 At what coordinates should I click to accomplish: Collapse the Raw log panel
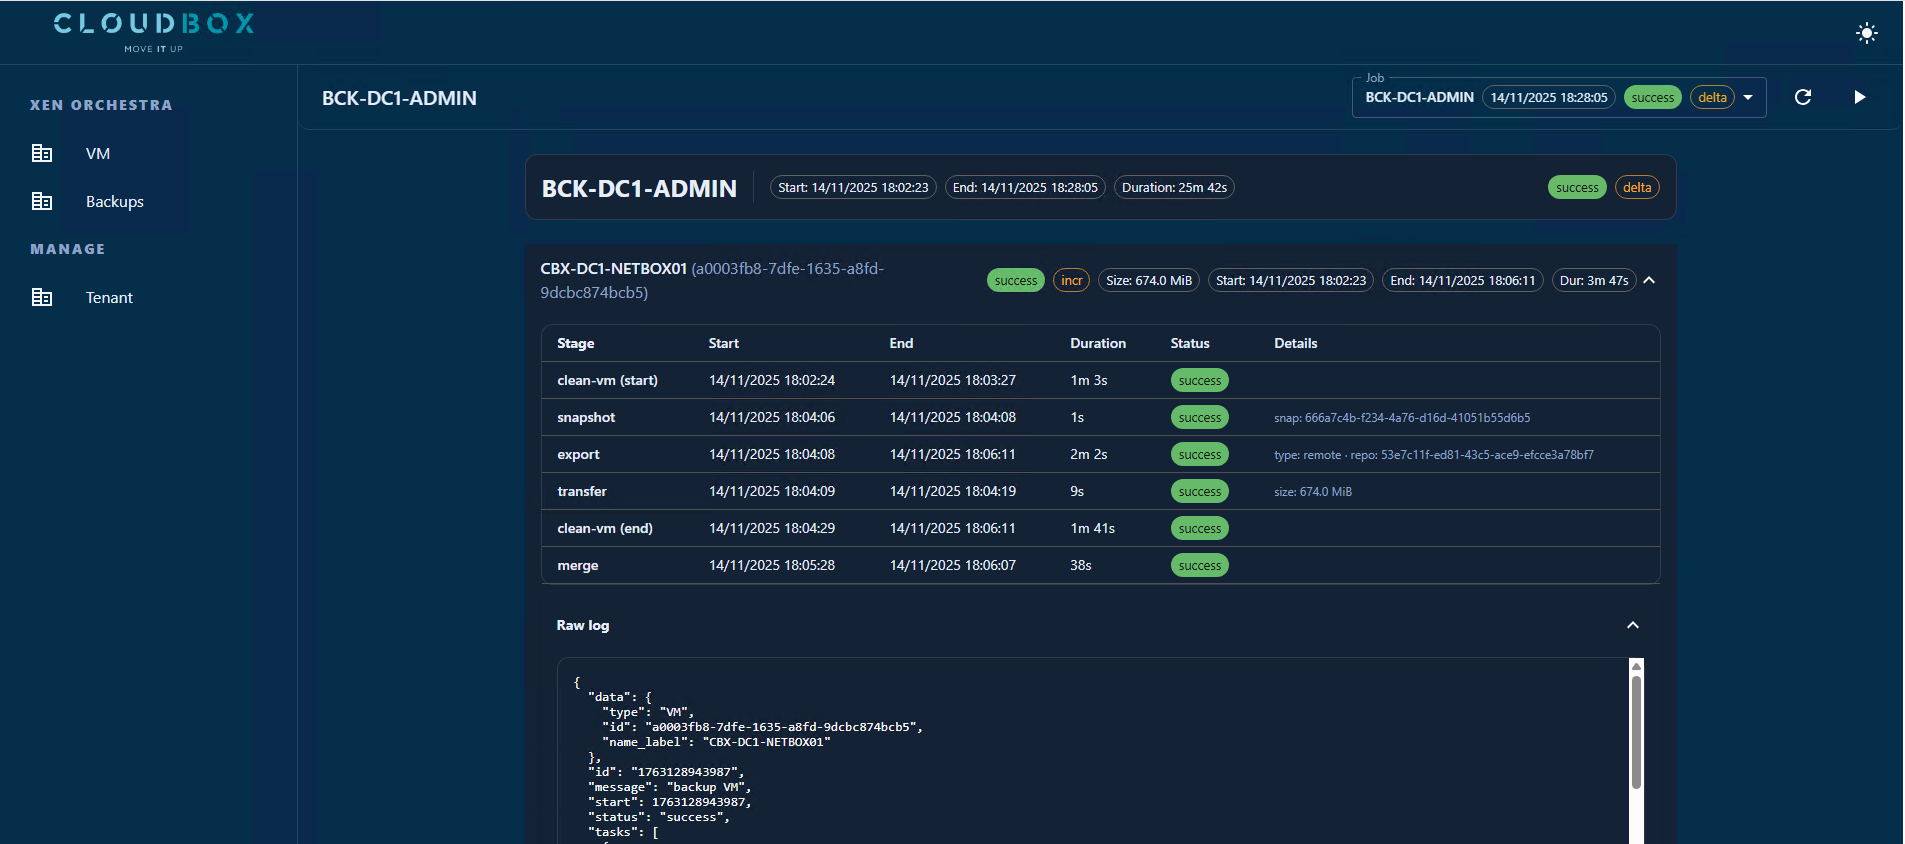(x=1632, y=625)
